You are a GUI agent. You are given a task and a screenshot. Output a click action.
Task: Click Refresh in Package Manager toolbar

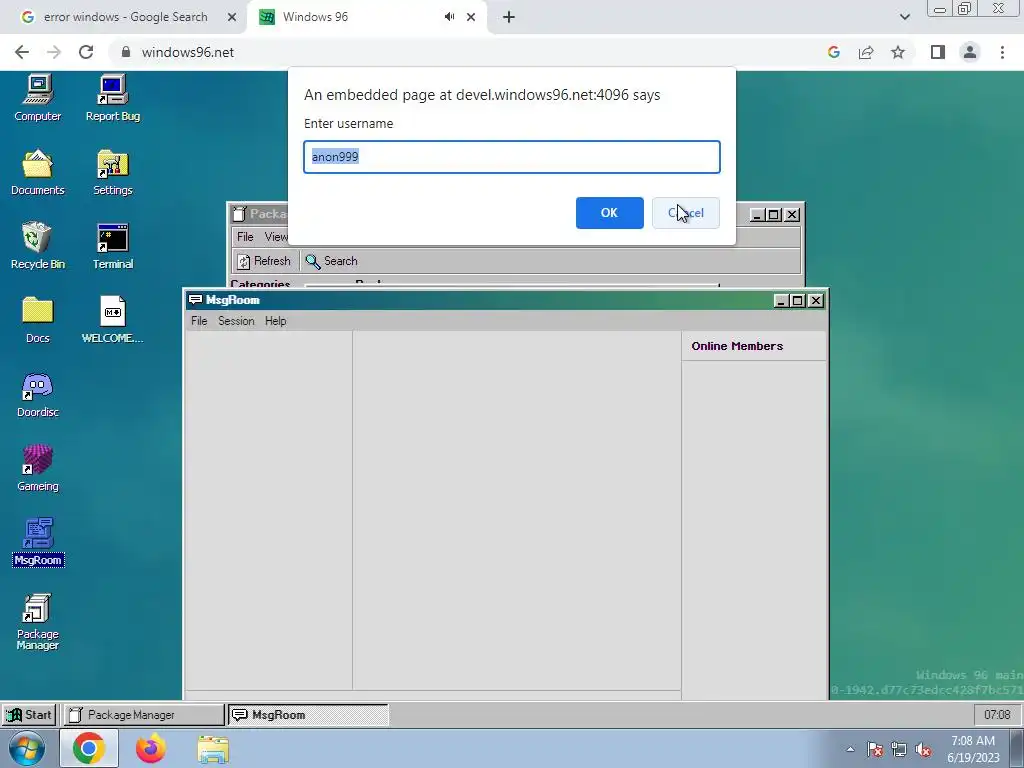[264, 261]
